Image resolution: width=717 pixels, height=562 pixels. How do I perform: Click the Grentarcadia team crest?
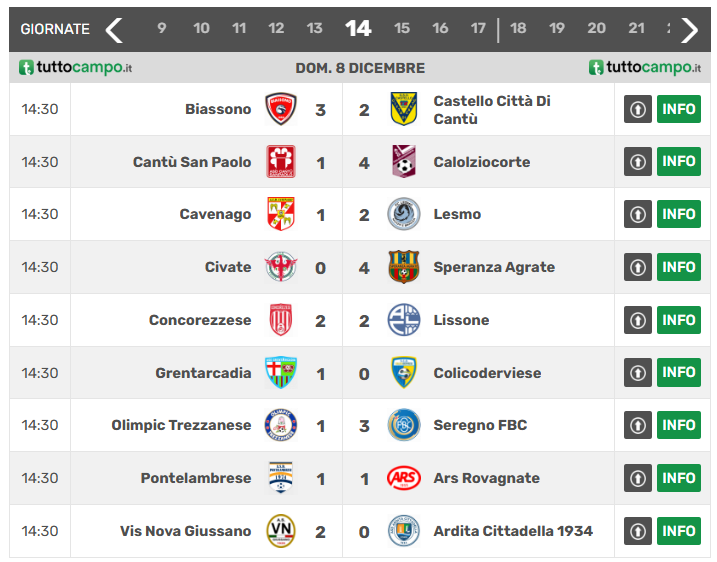click(281, 373)
